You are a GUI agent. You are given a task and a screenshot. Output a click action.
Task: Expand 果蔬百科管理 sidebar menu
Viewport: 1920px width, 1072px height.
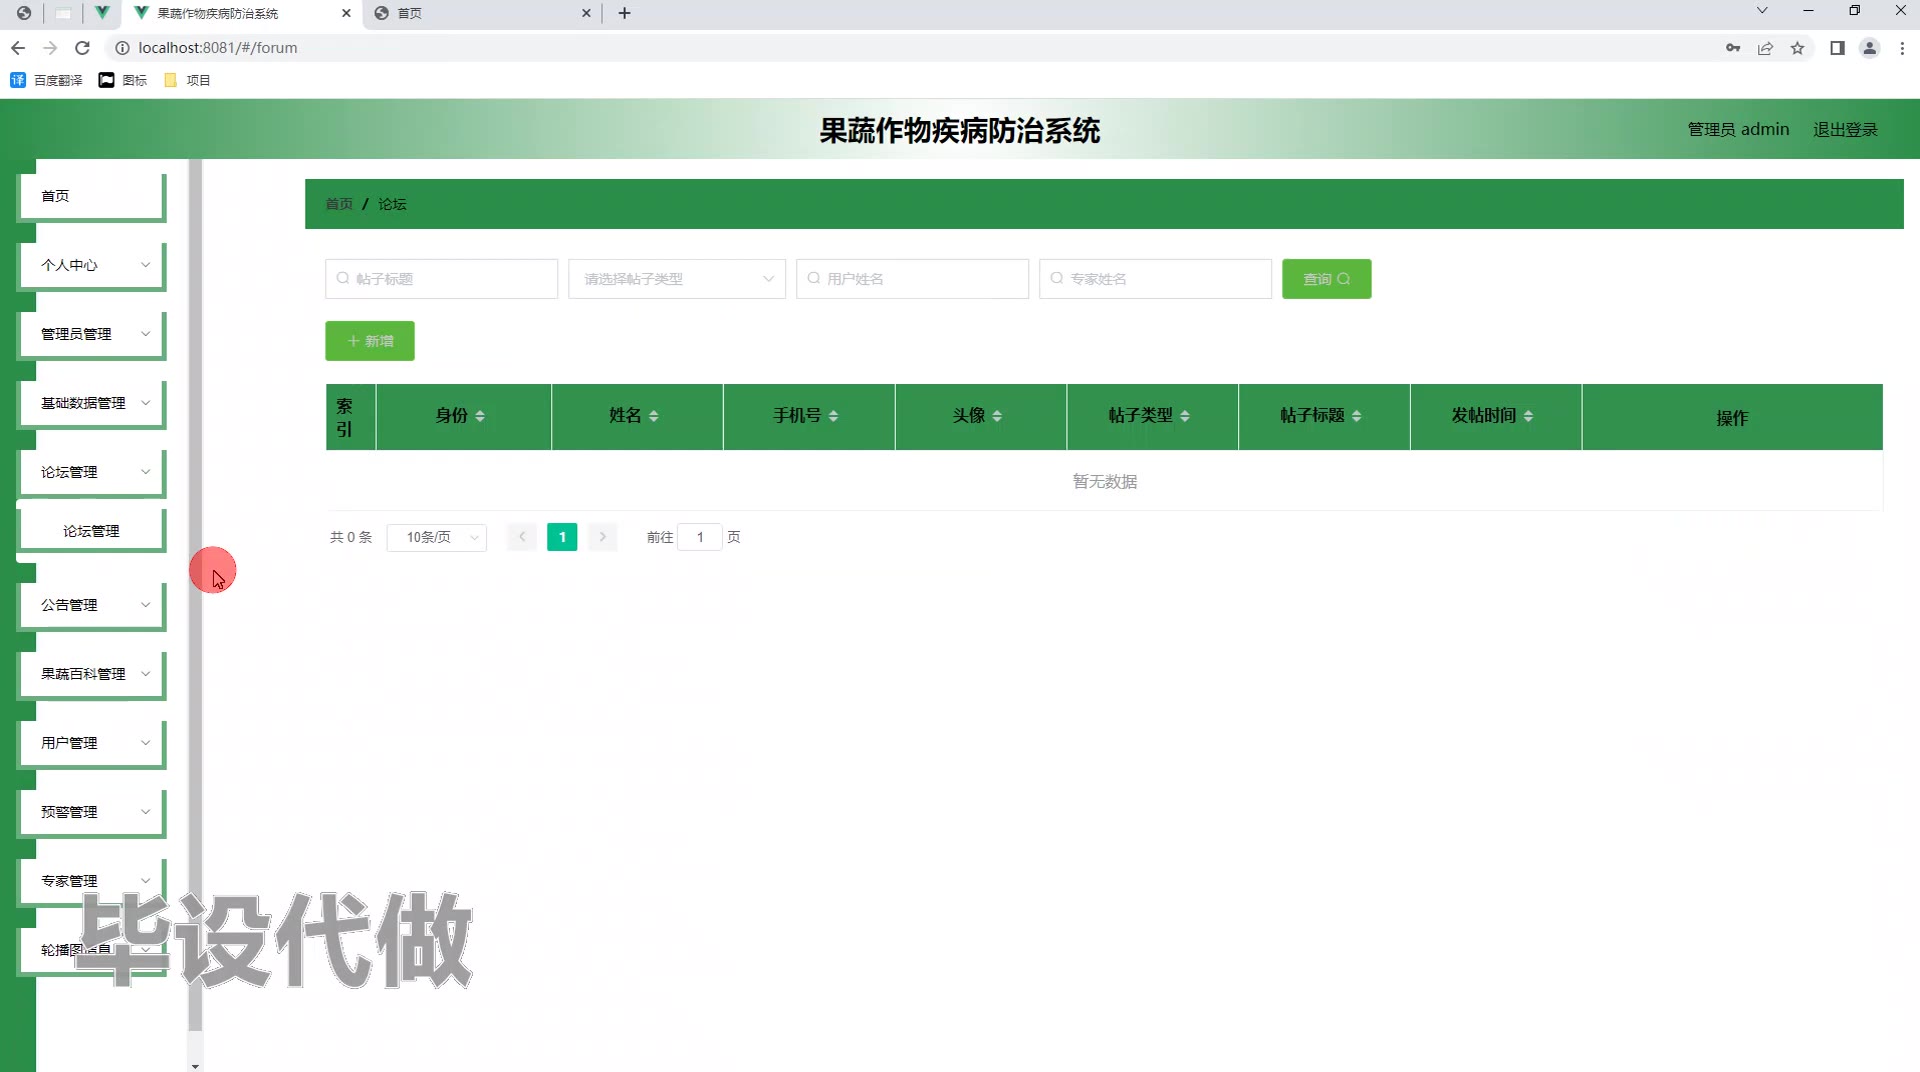point(92,674)
